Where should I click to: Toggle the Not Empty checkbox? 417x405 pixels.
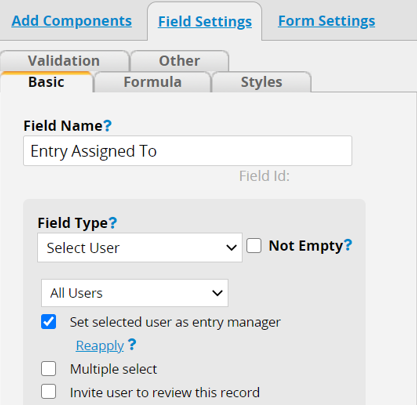[254, 246]
